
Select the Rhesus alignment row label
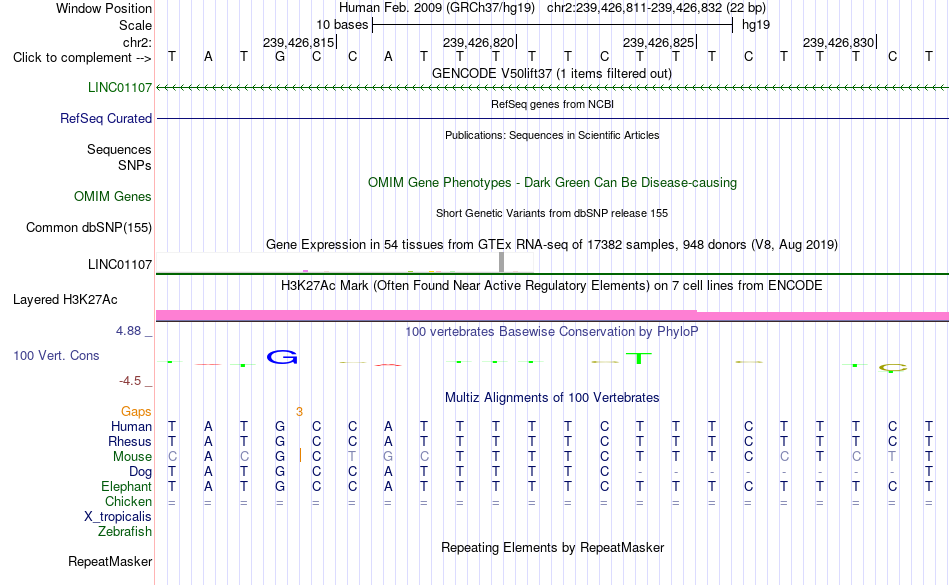coord(130,441)
